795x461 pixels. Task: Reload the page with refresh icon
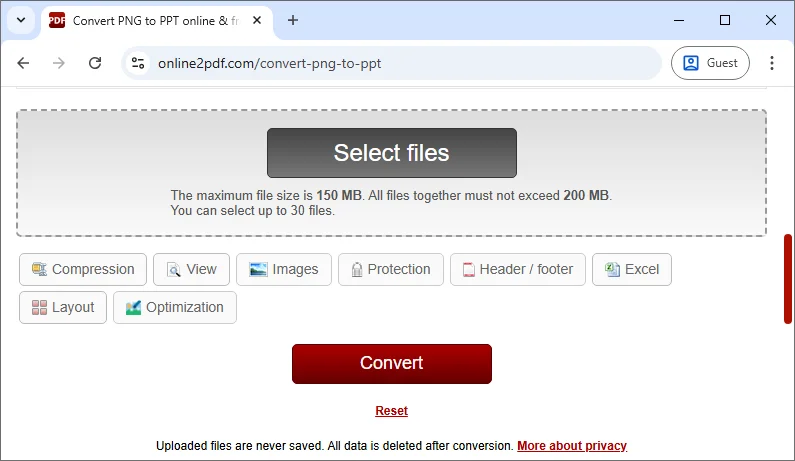95,63
